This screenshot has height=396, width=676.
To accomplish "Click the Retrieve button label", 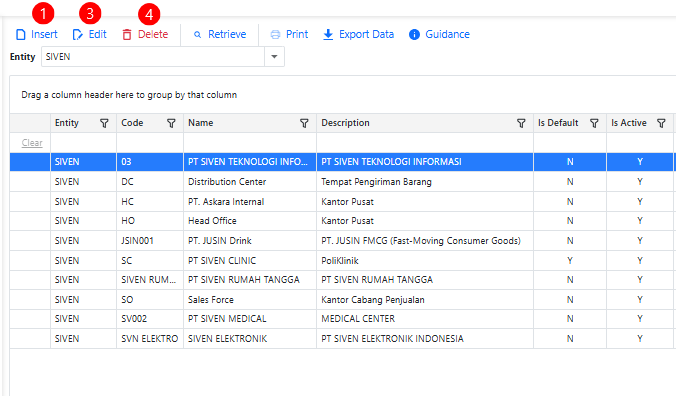I will point(227,34).
